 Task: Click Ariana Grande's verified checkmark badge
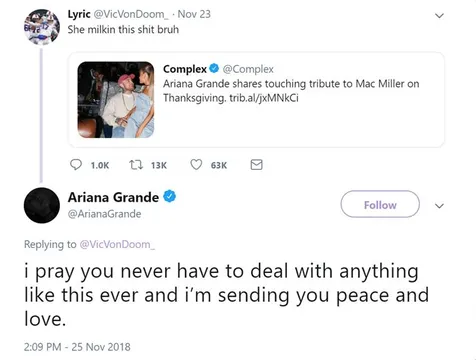click(x=169, y=196)
